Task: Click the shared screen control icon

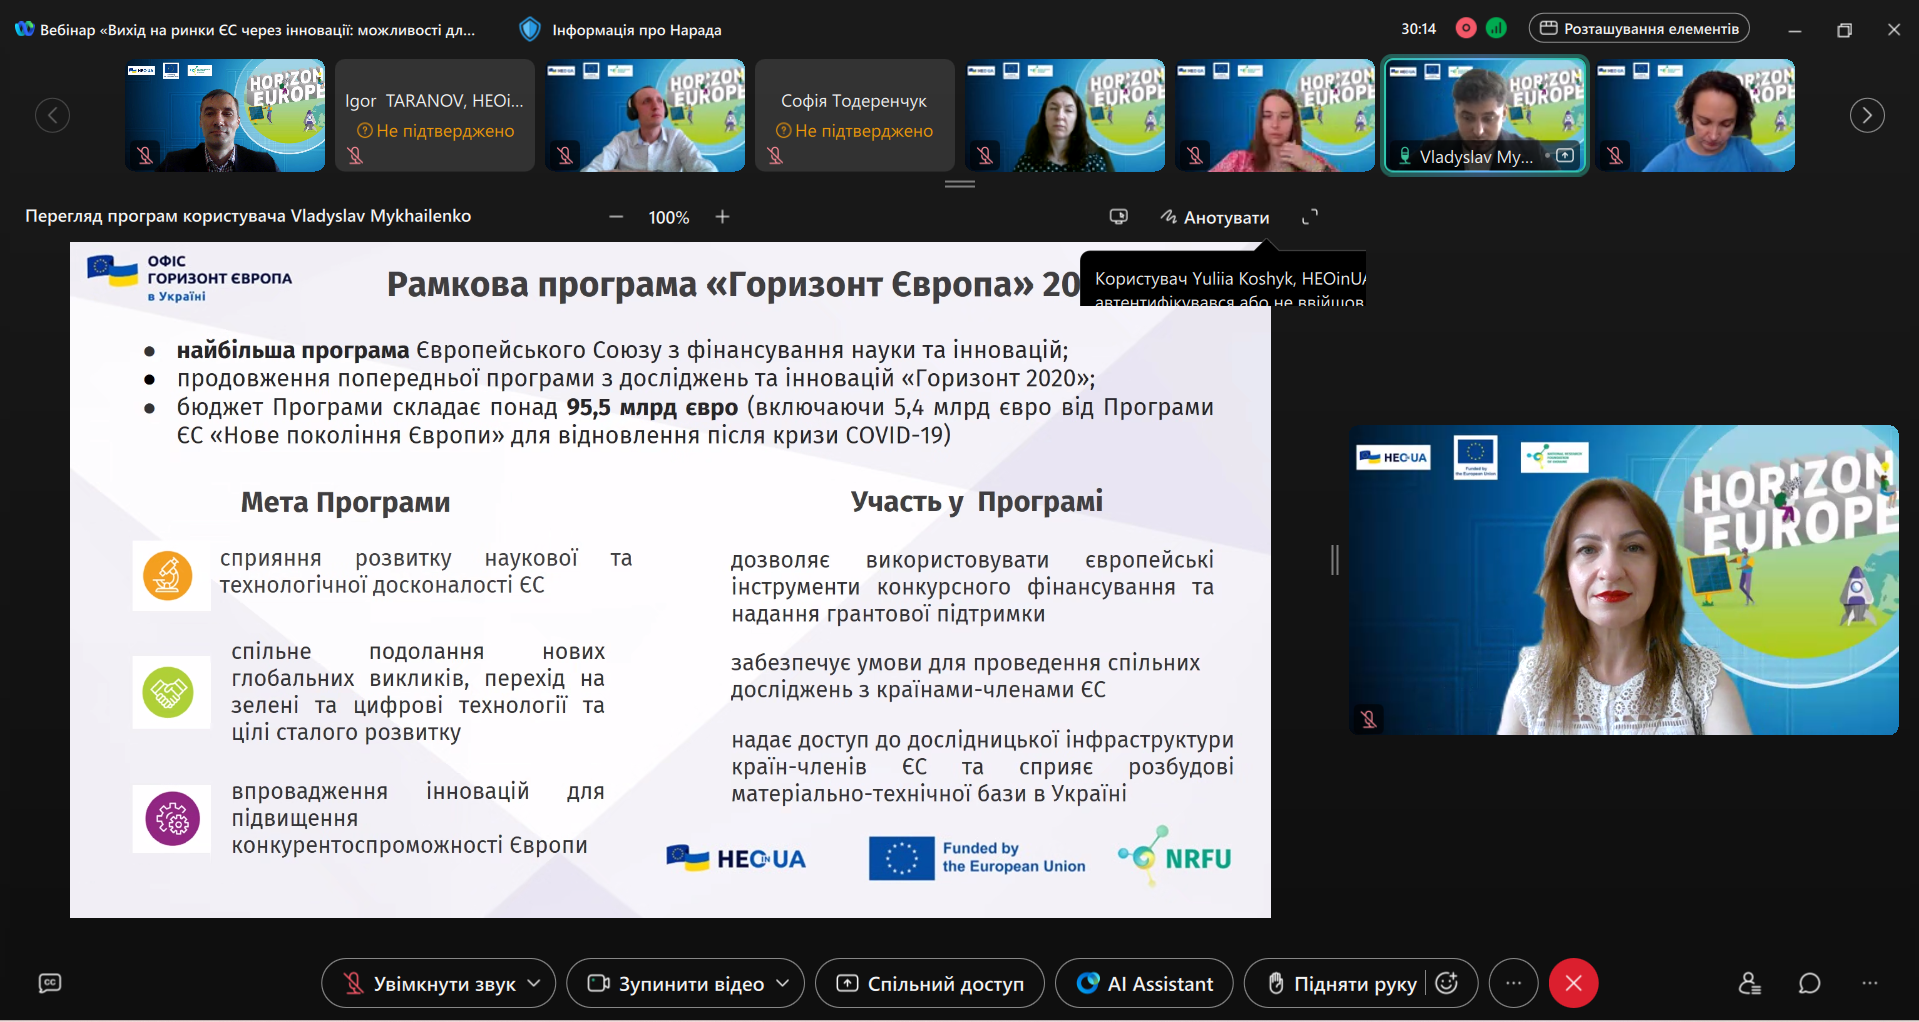Action: pos(1118,217)
